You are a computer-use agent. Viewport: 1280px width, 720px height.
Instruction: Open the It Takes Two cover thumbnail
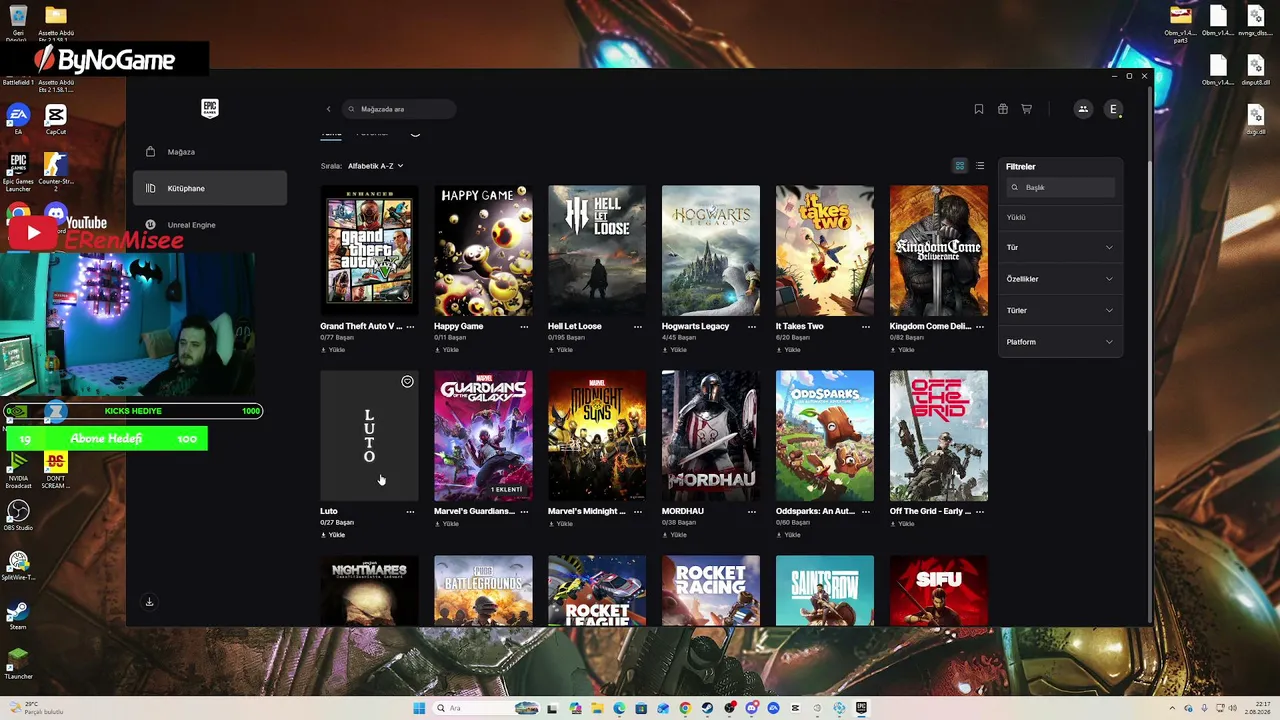(825, 250)
